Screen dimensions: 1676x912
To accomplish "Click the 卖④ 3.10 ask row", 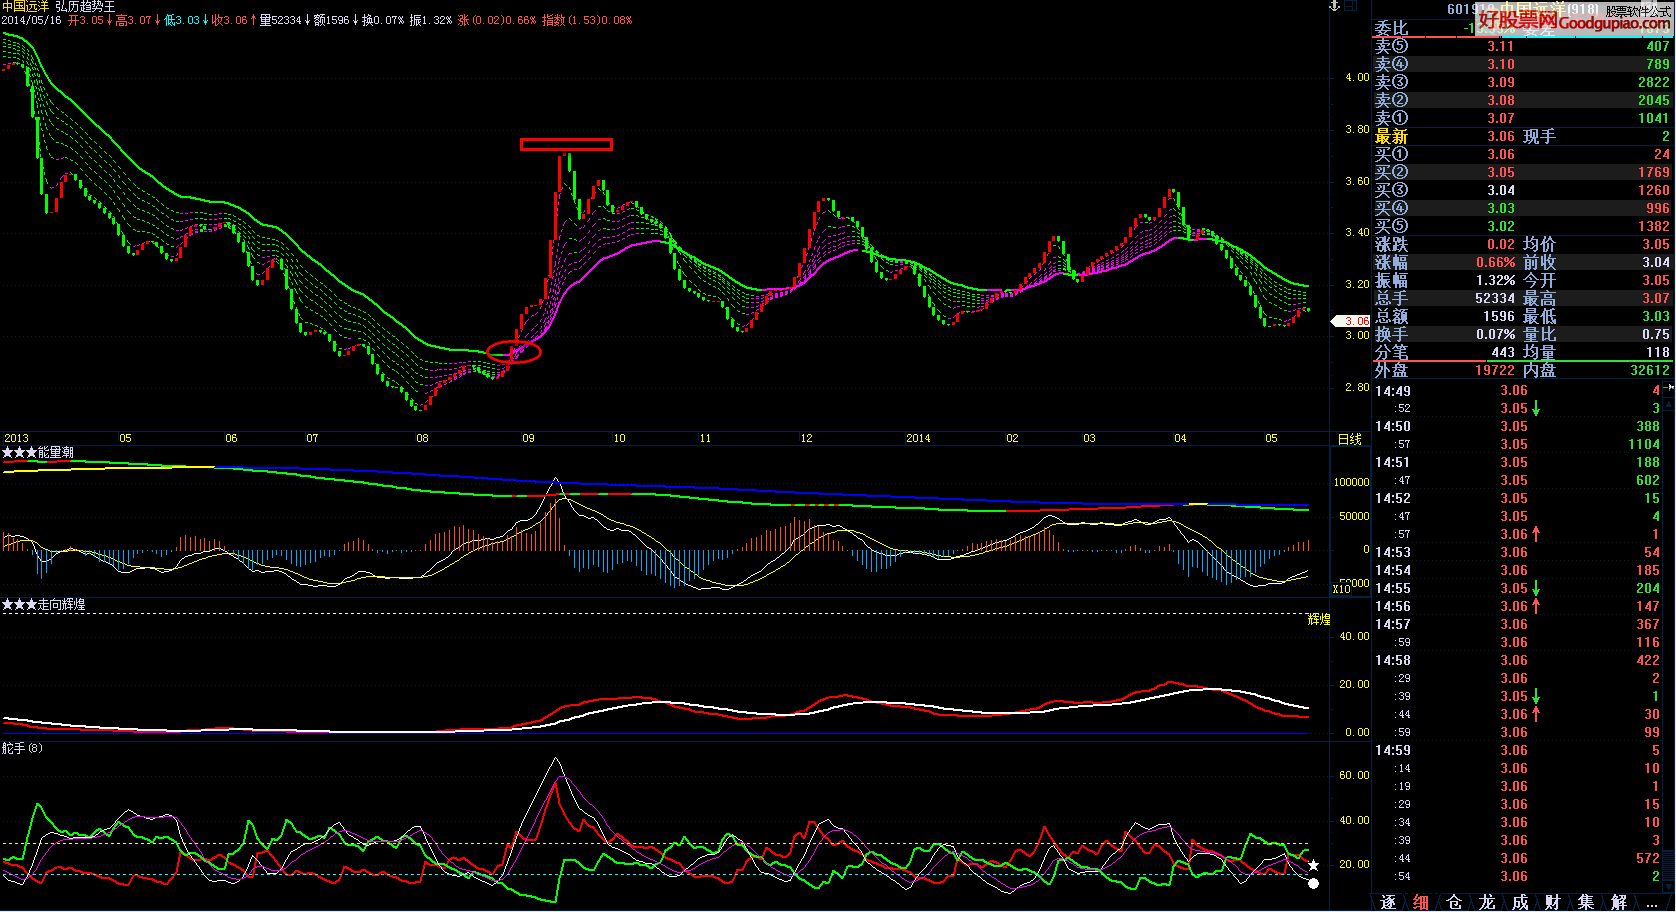I will click(x=1522, y=64).
